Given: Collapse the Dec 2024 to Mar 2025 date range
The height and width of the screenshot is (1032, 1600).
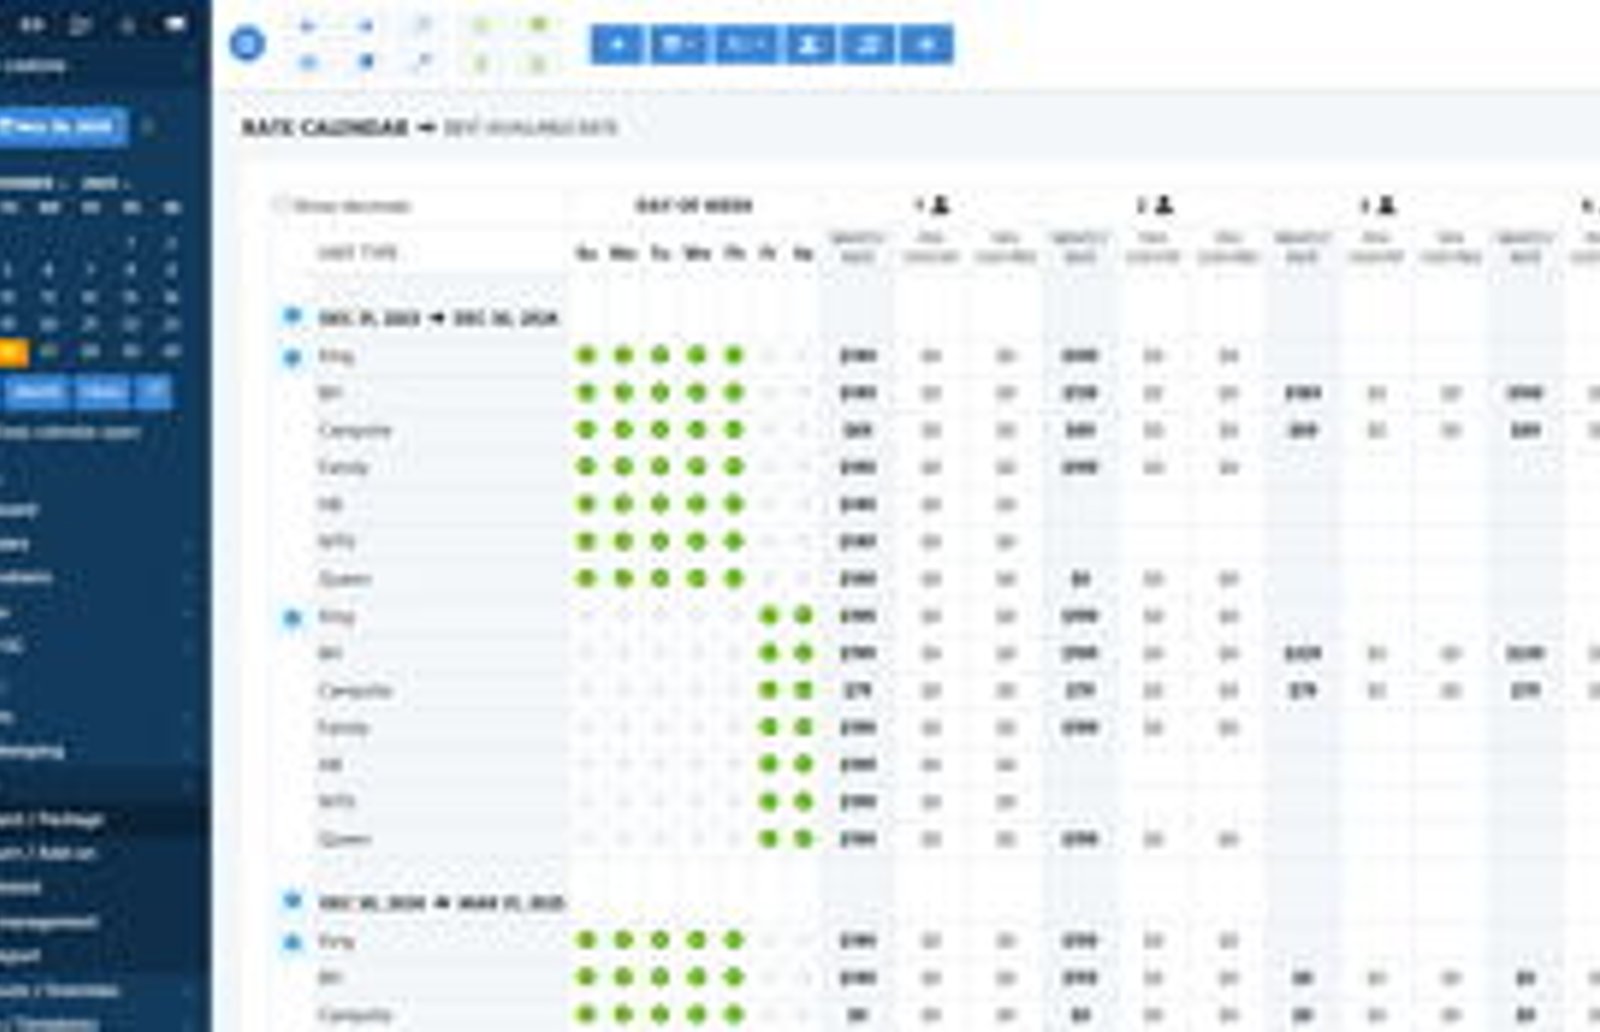Looking at the screenshot, I should [292, 902].
